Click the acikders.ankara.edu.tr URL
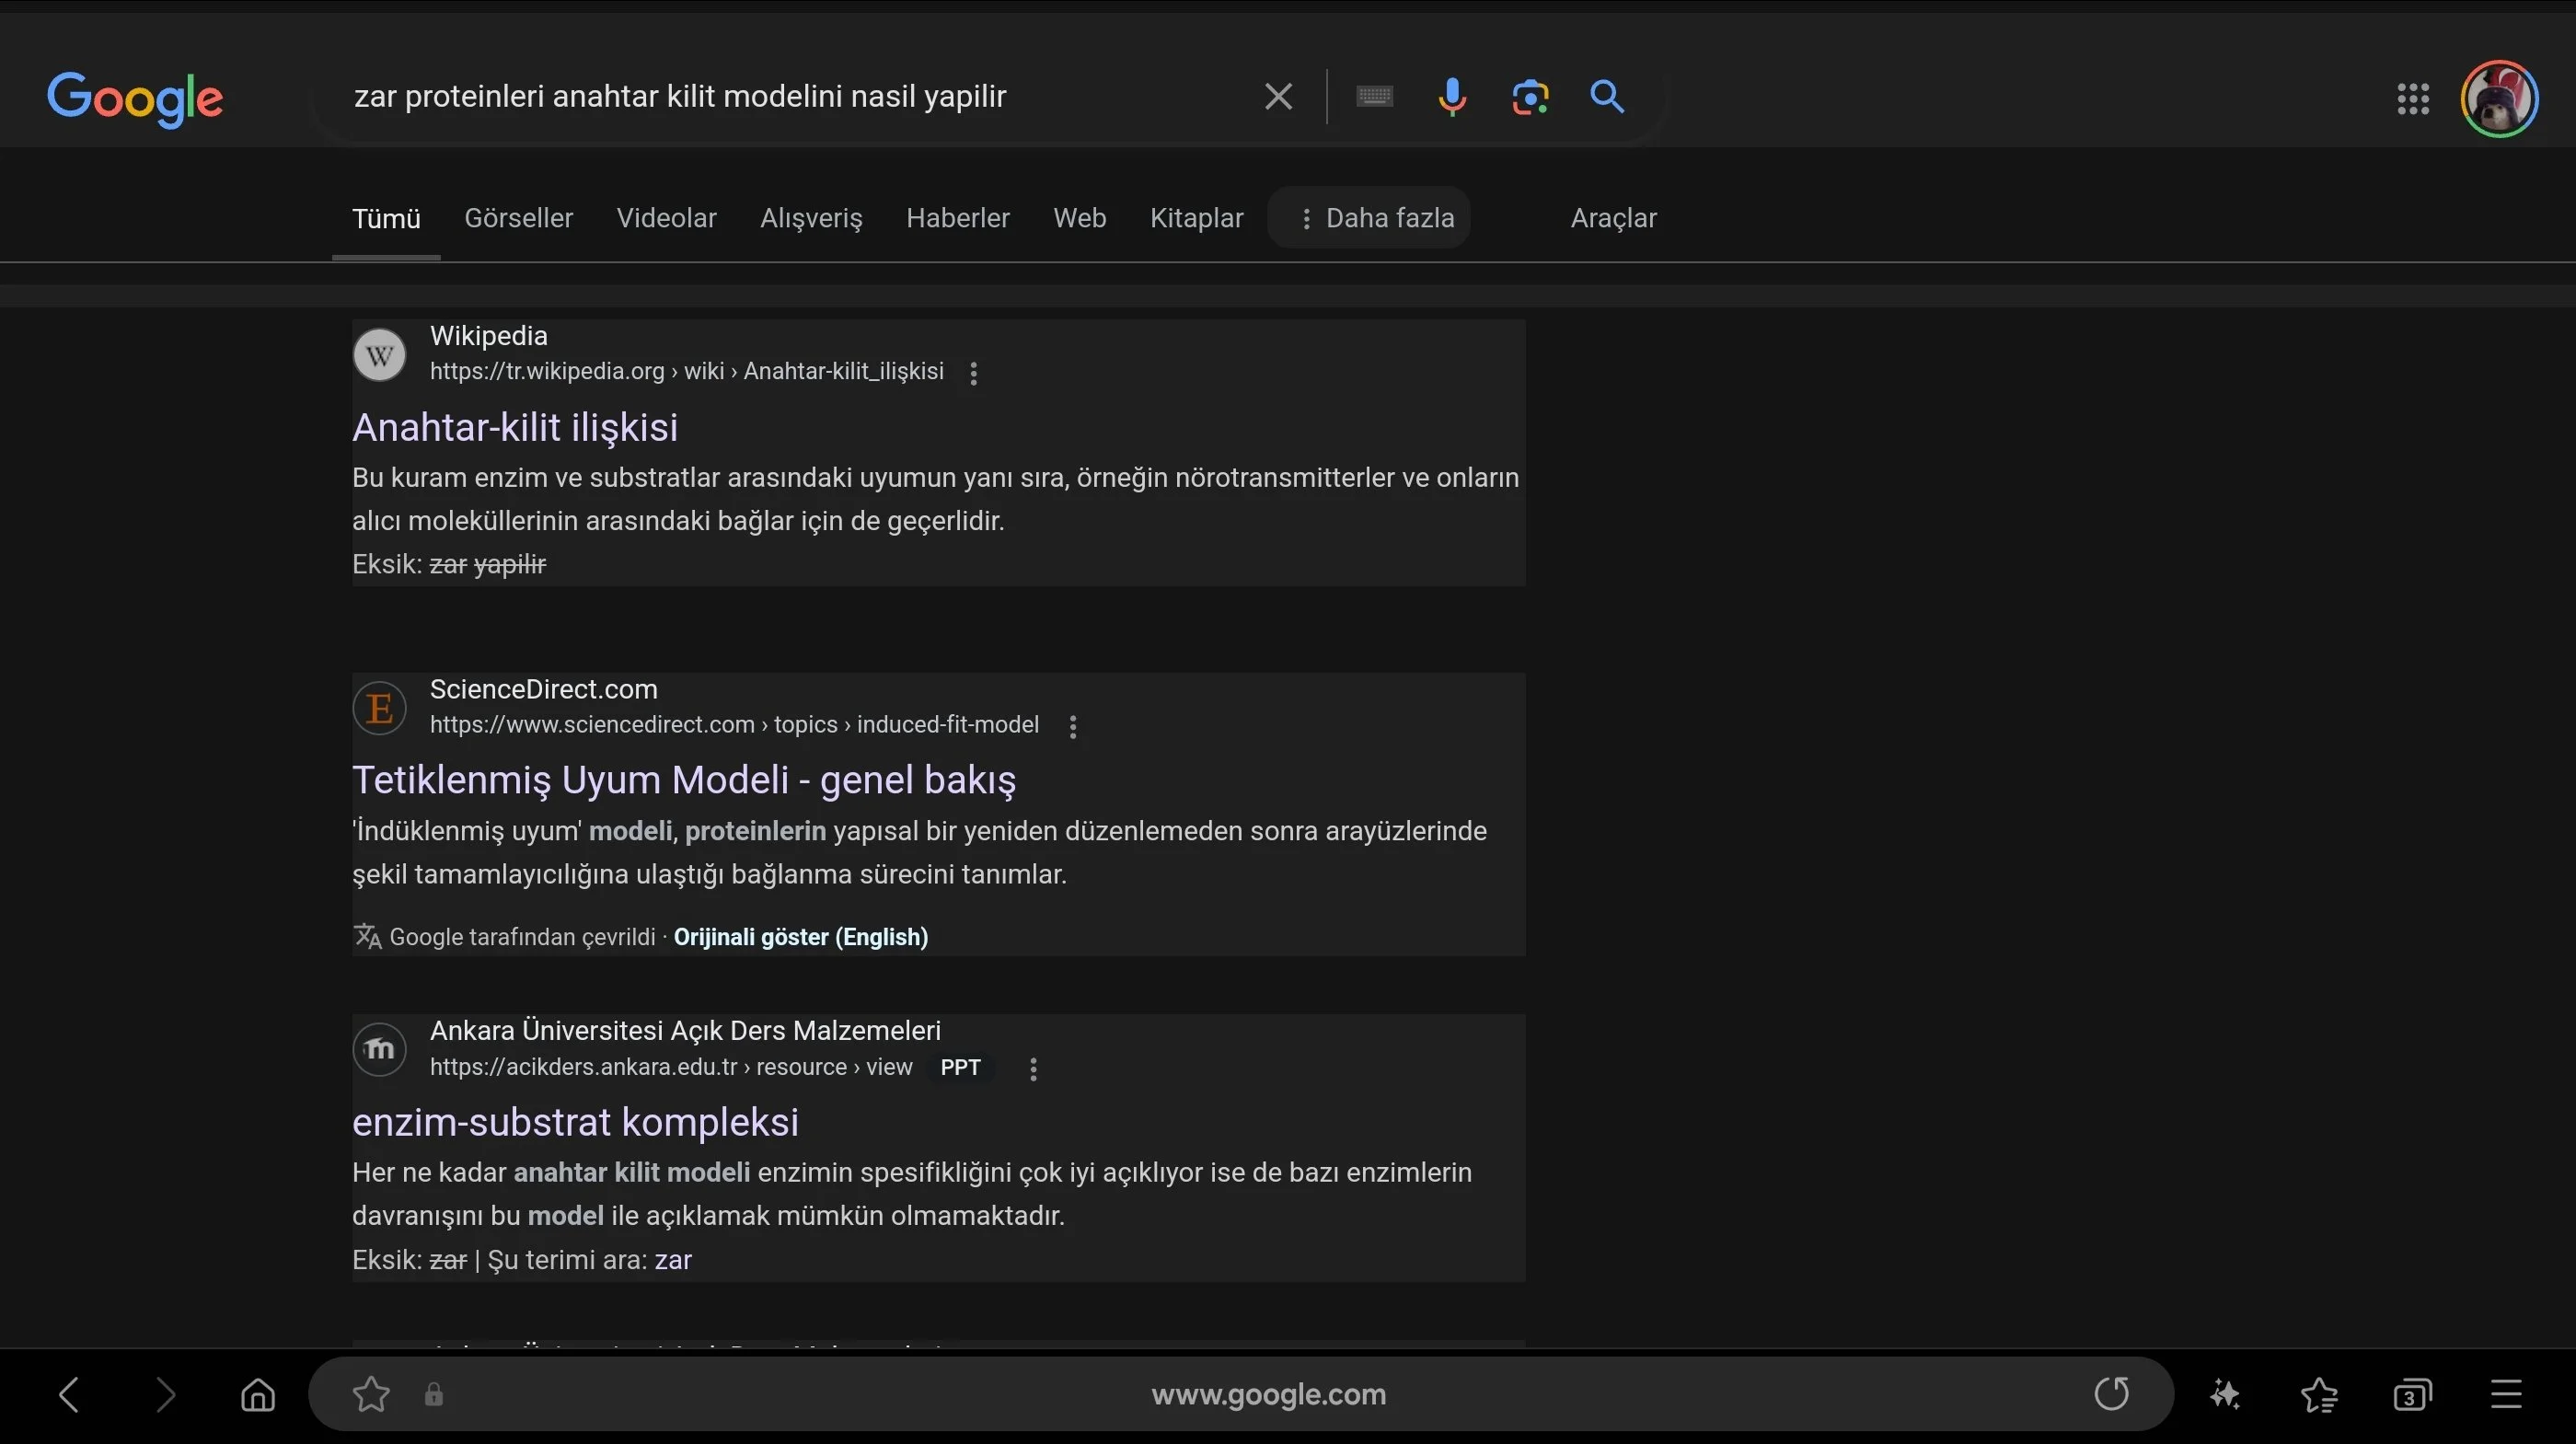 pyautogui.click(x=671, y=1067)
